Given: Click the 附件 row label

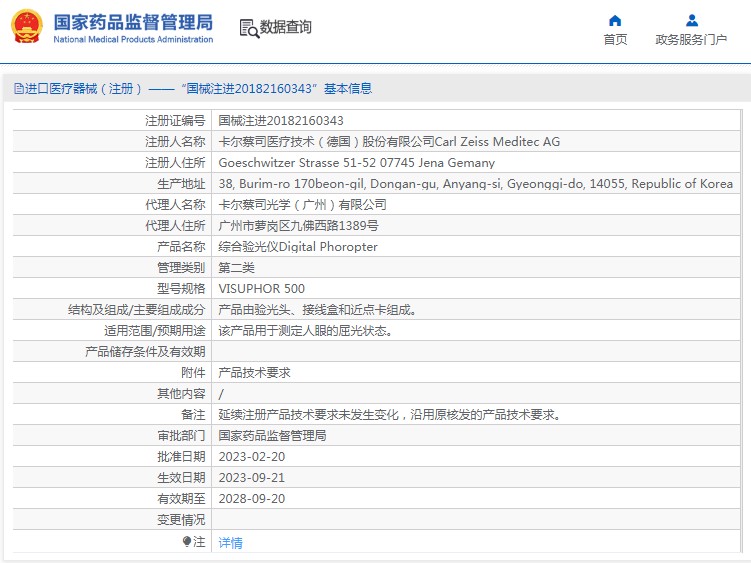Looking at the screenshot, I should coord(193,373).
